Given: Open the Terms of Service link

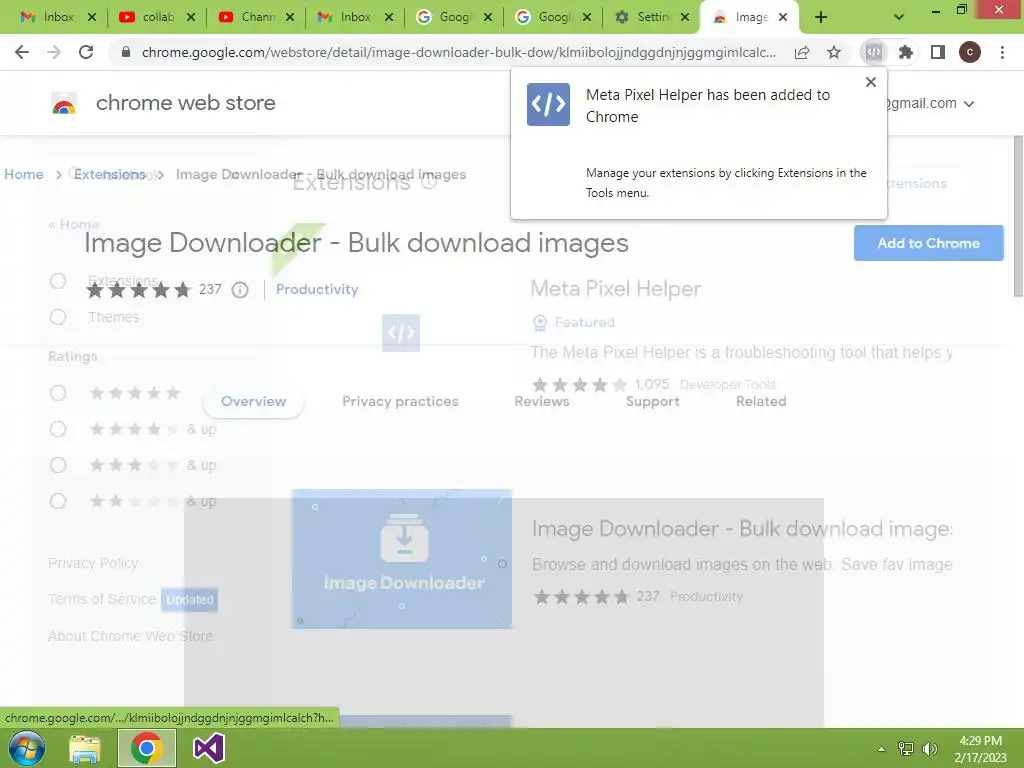Looking at the screenshot, I should tap(102, 599).
